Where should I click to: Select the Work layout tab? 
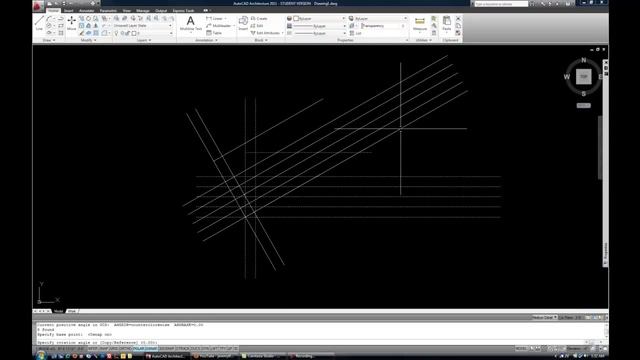72,311
